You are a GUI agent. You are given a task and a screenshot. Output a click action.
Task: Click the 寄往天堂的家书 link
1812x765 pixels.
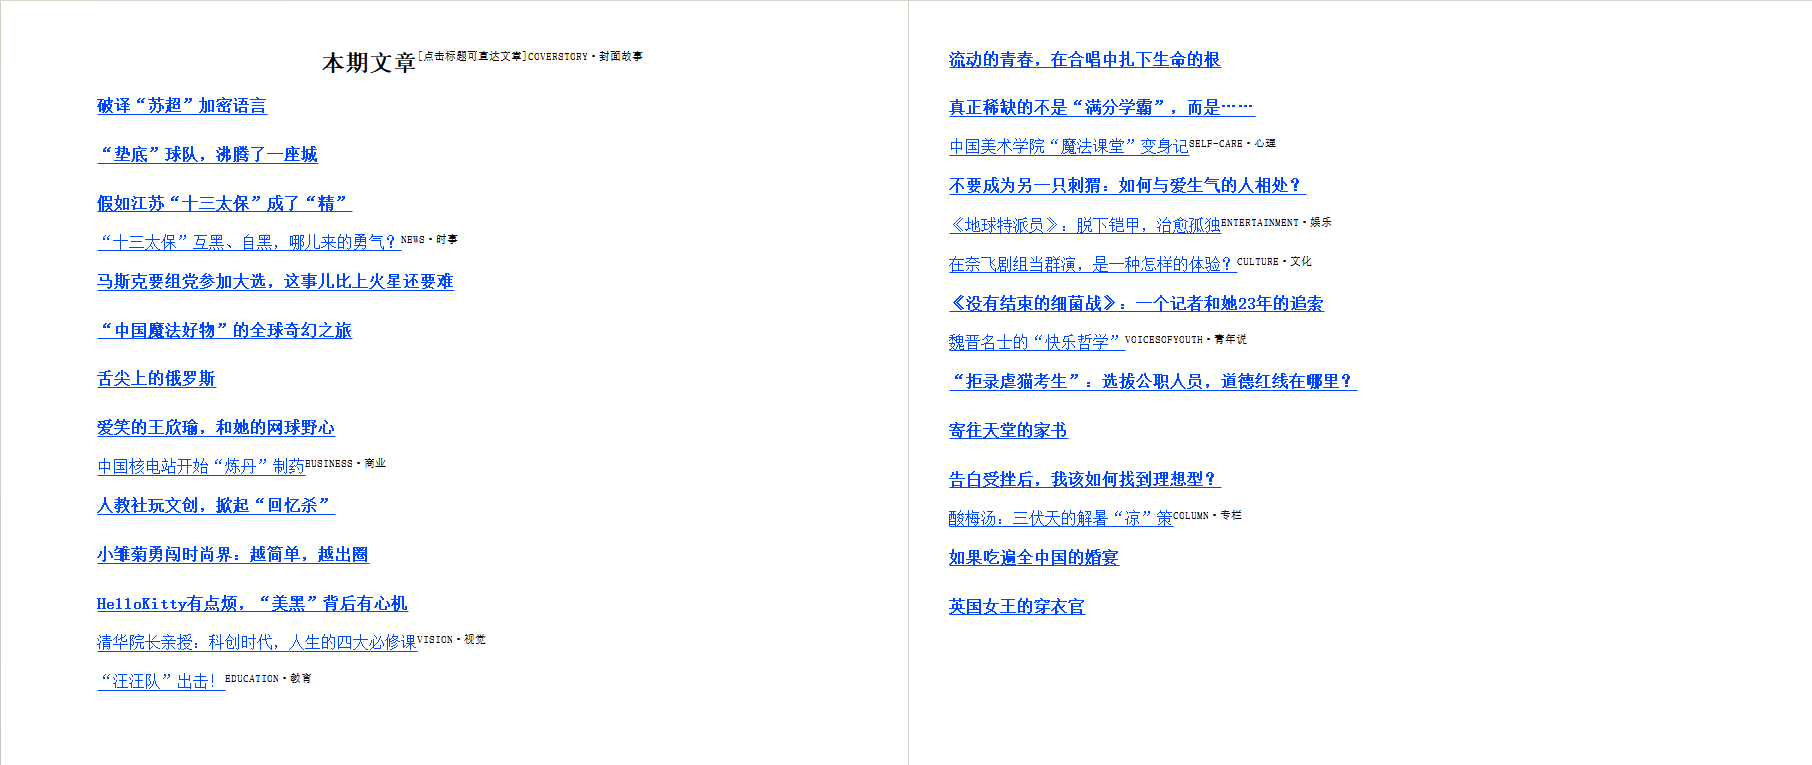coord(1008,431)
